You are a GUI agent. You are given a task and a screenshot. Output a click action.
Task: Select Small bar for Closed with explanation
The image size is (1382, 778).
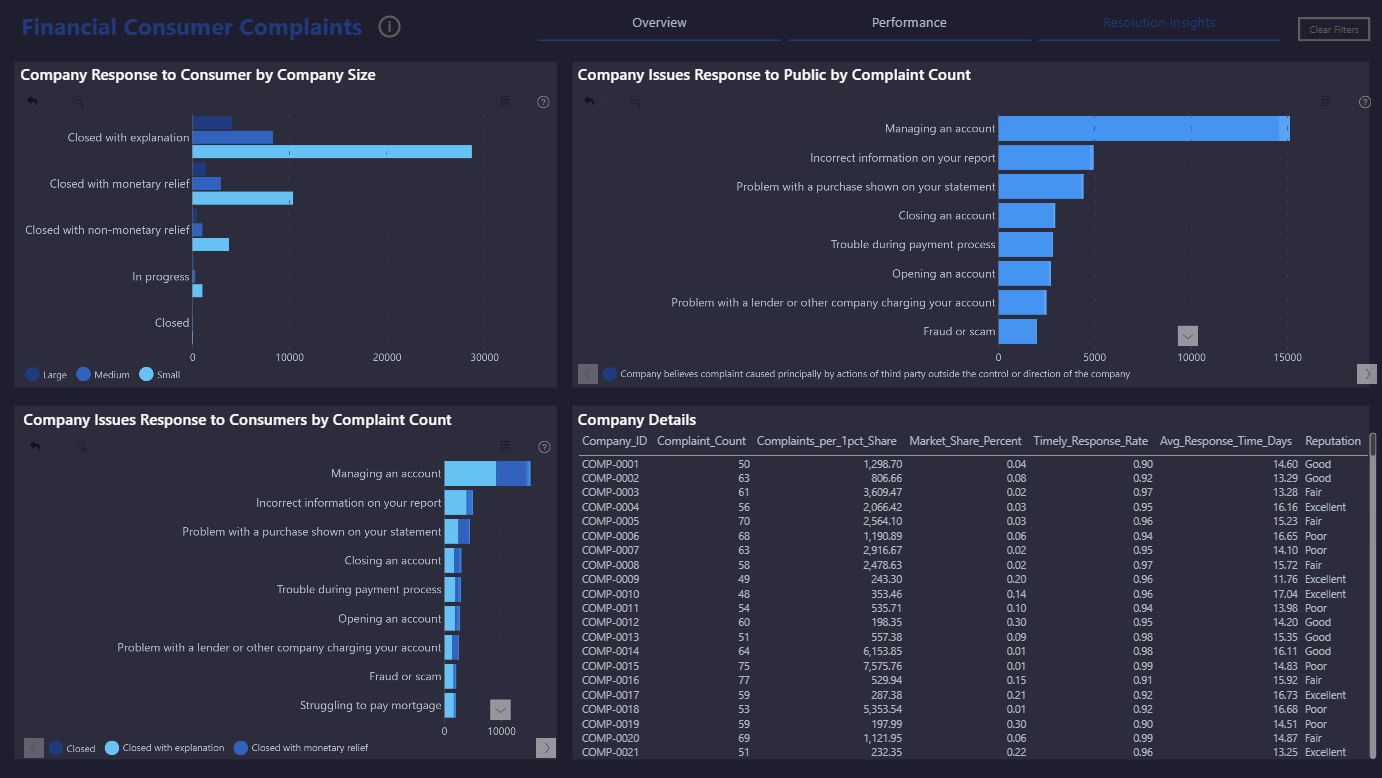click(332, 152)
